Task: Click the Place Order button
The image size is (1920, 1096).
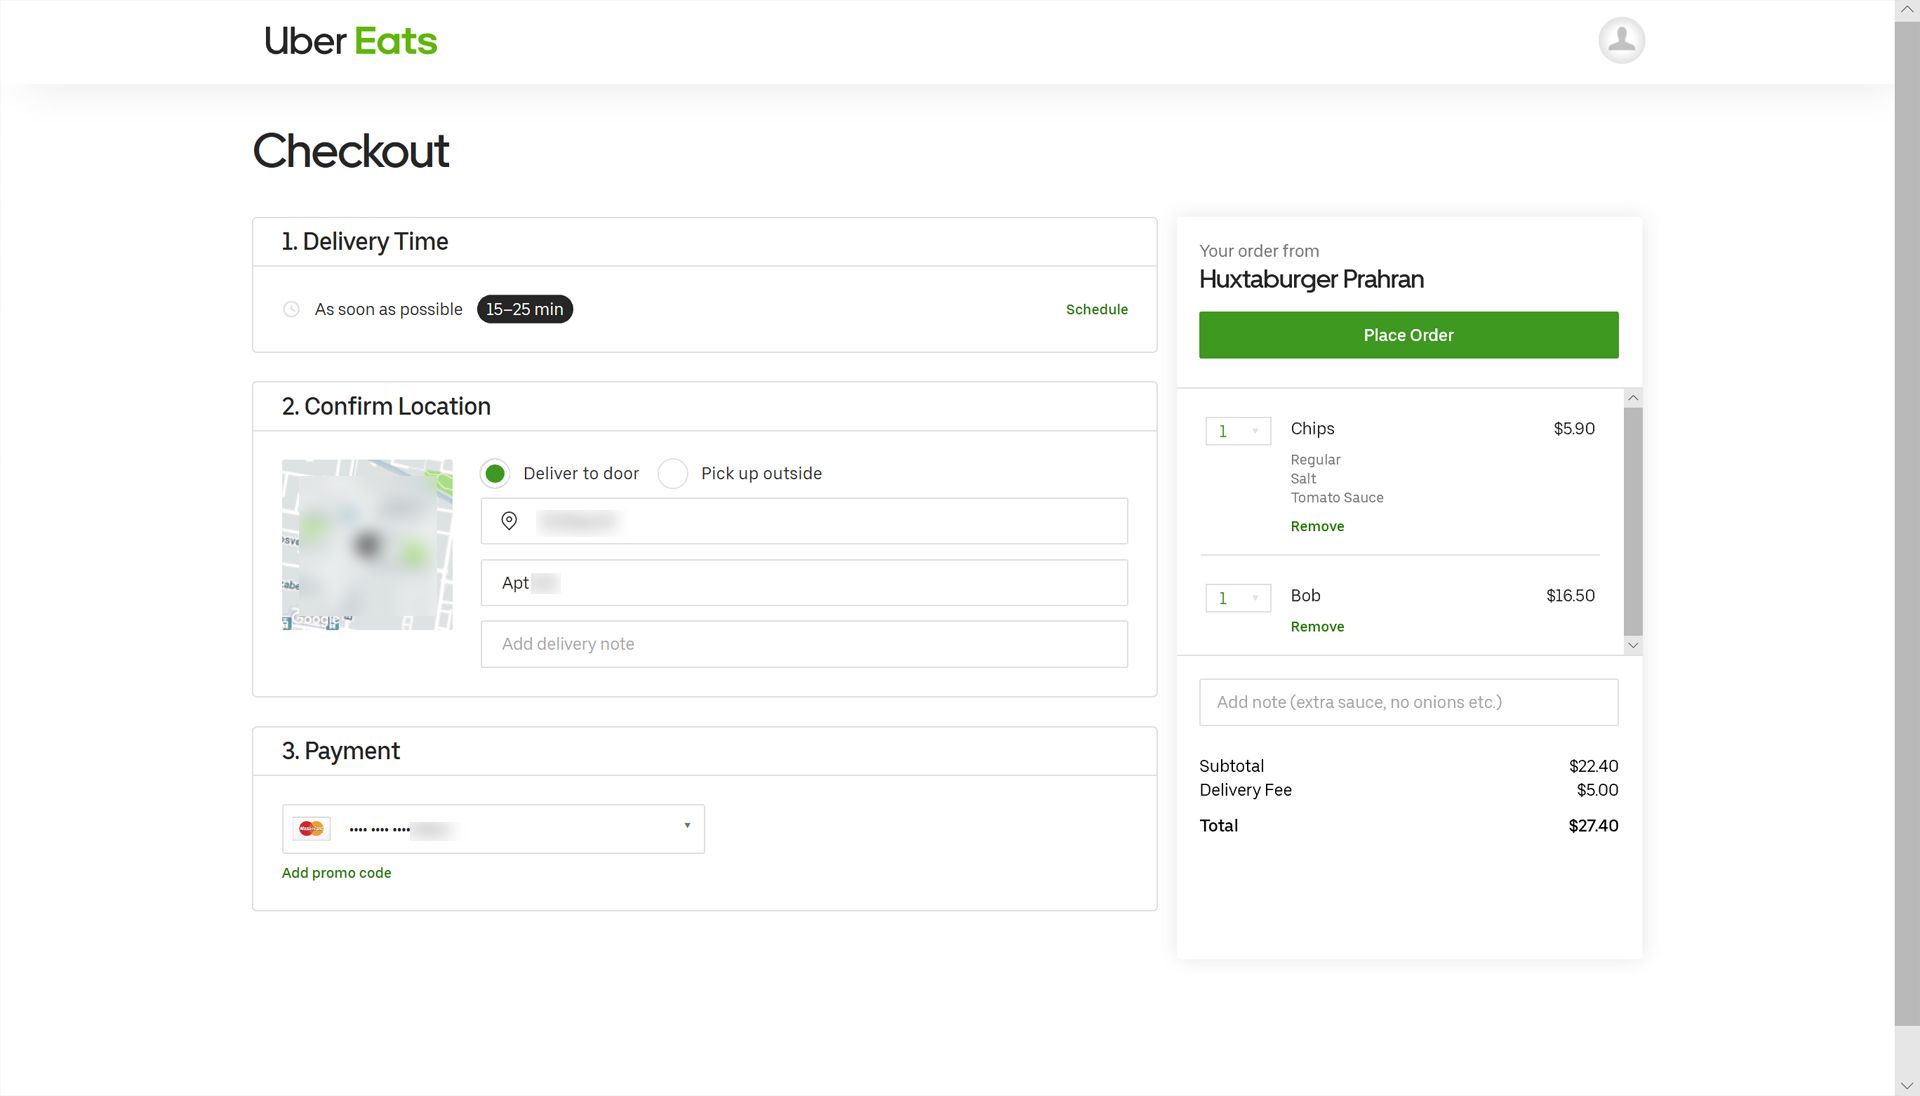Action: tap(1408, 335)
